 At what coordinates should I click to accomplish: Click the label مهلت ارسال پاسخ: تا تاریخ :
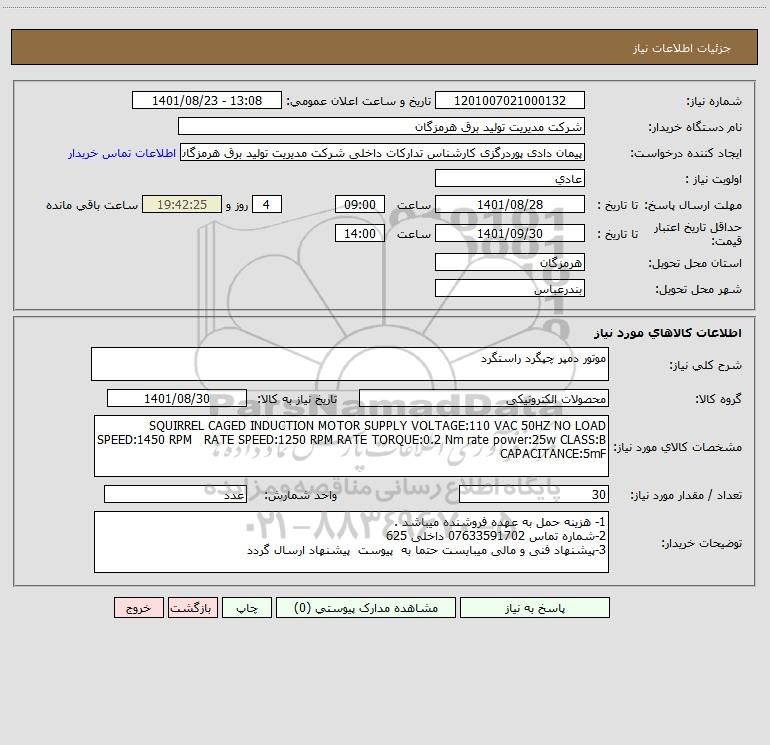(x=669, y=205)
